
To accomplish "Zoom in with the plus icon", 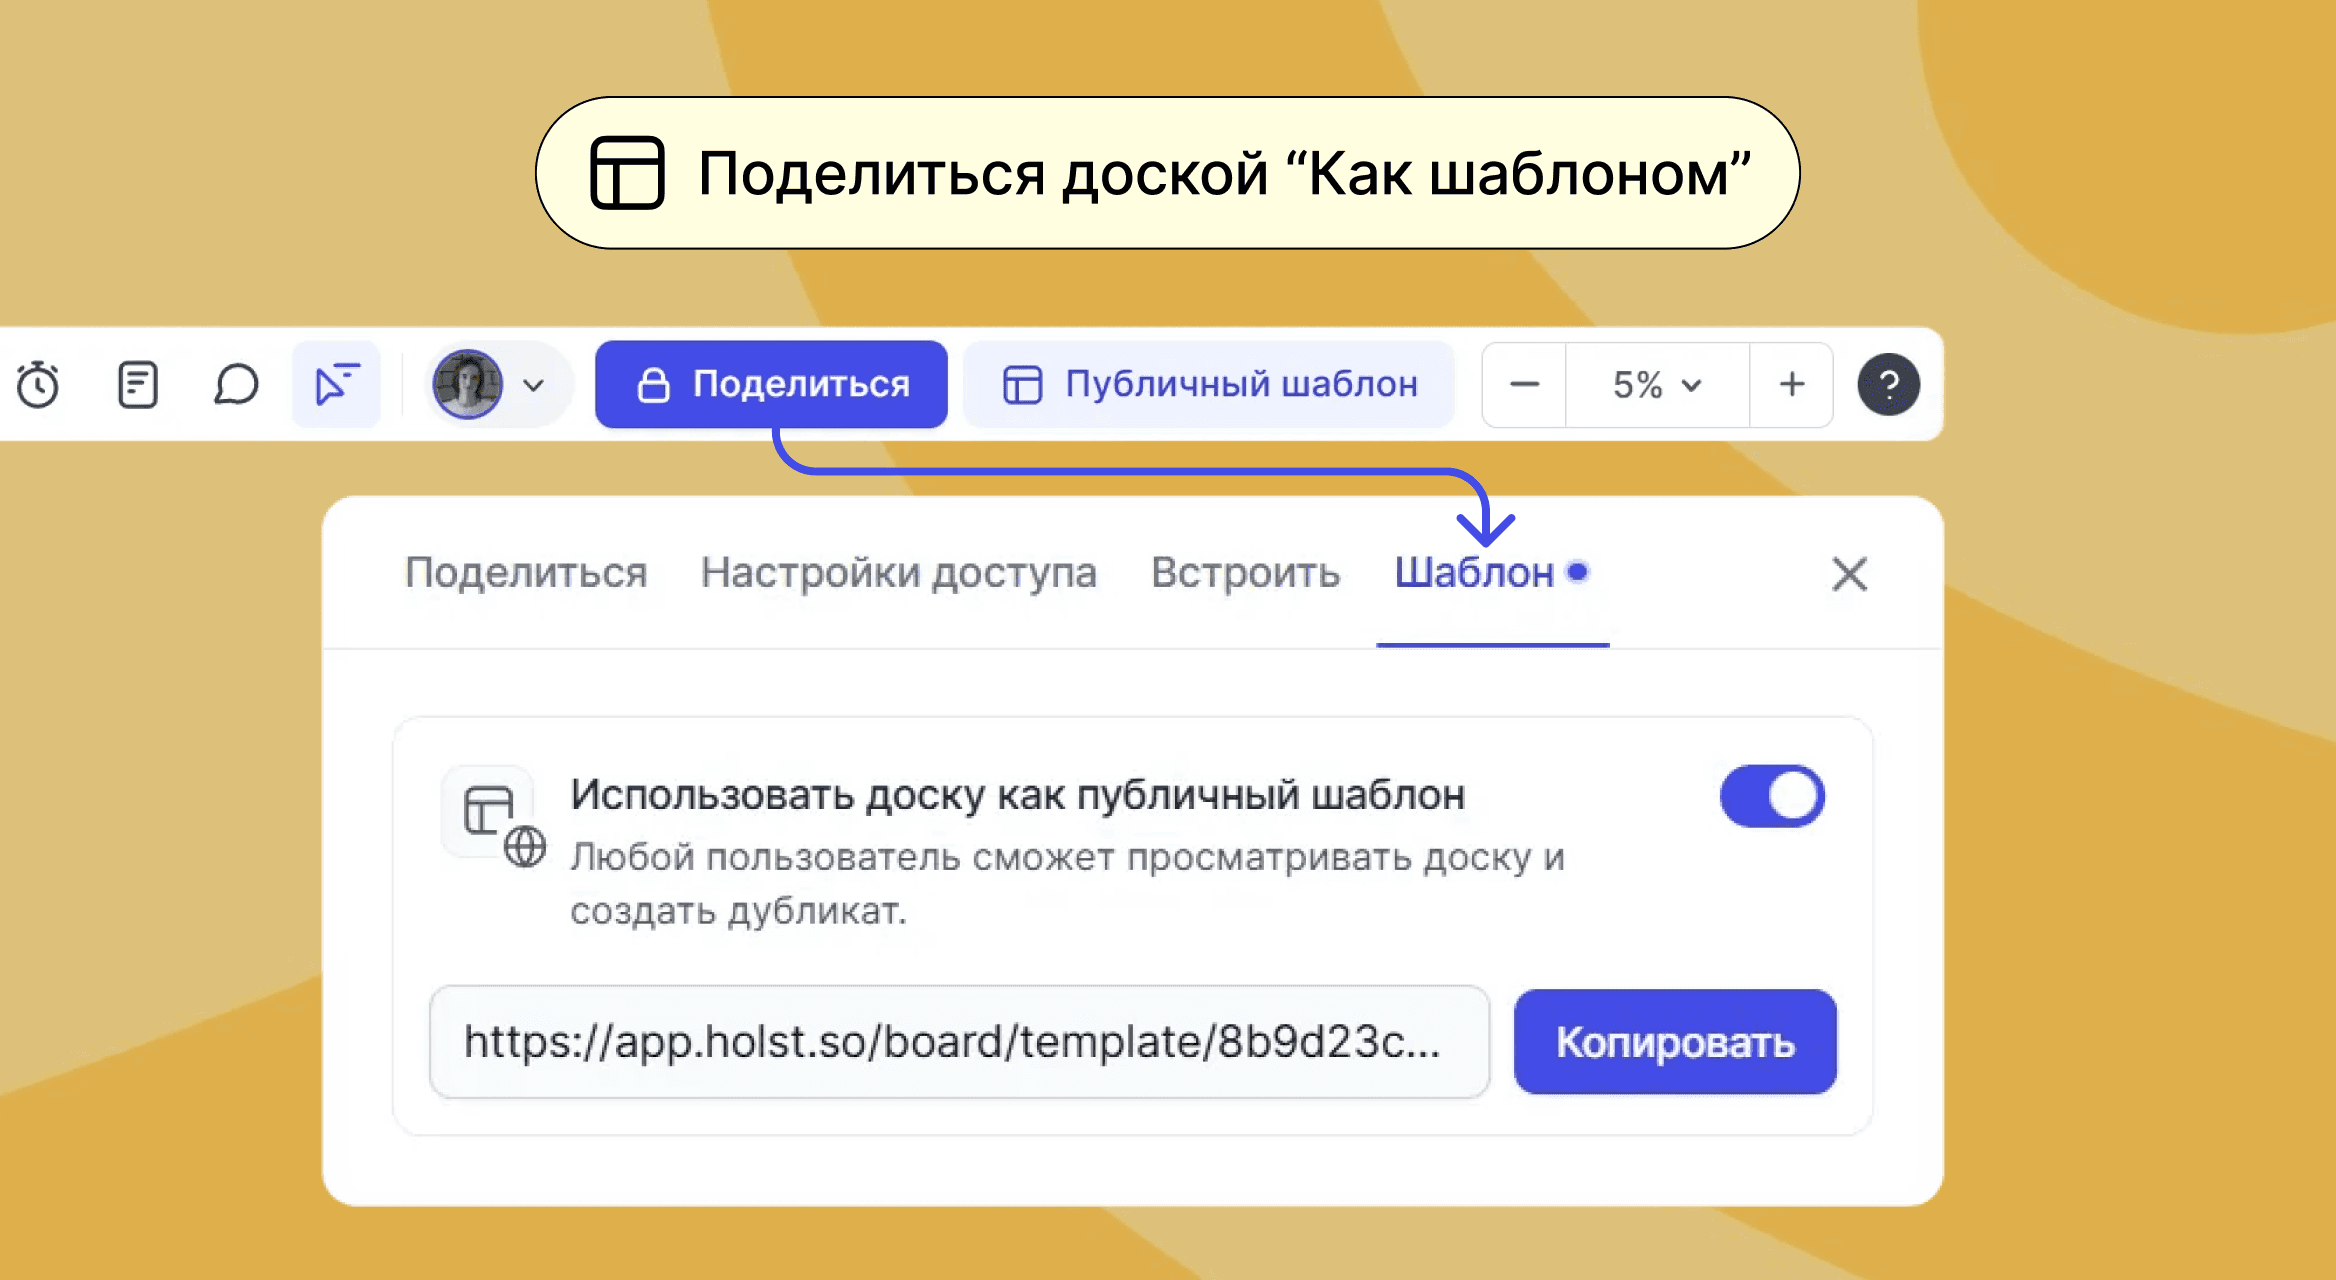I will (1791, 385).
